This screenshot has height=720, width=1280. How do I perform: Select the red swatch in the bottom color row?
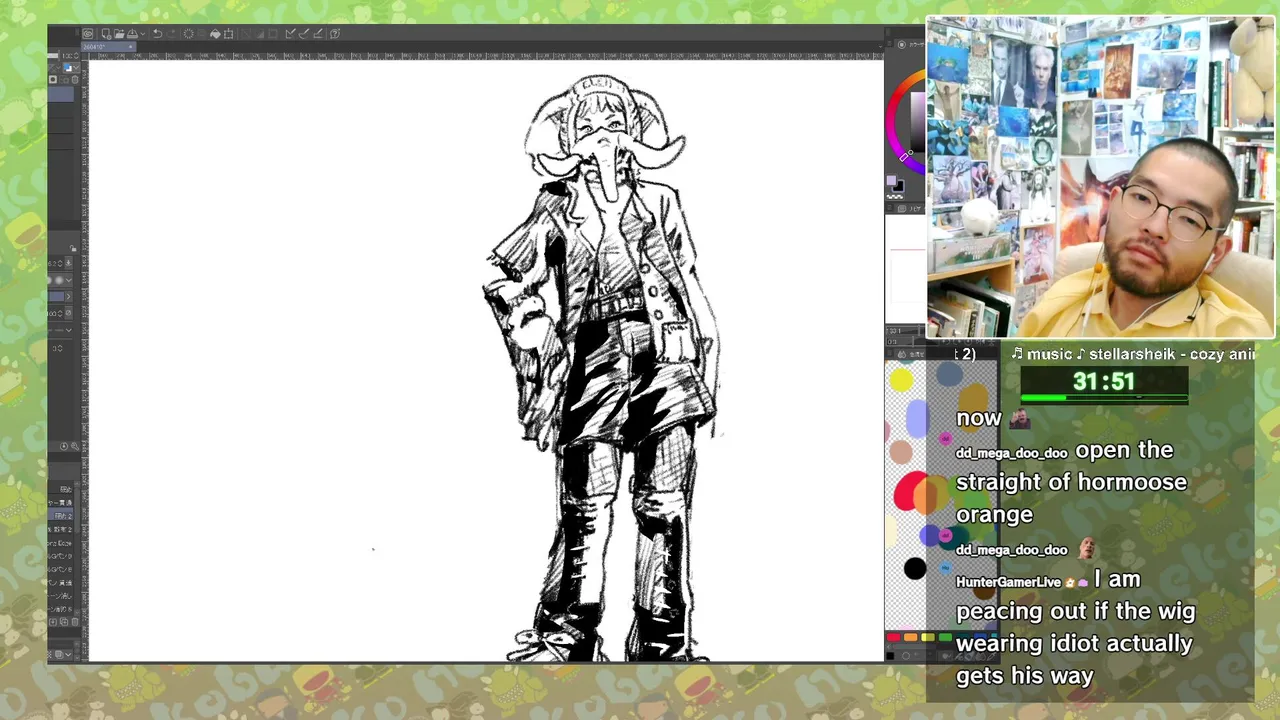pos(893,637)
